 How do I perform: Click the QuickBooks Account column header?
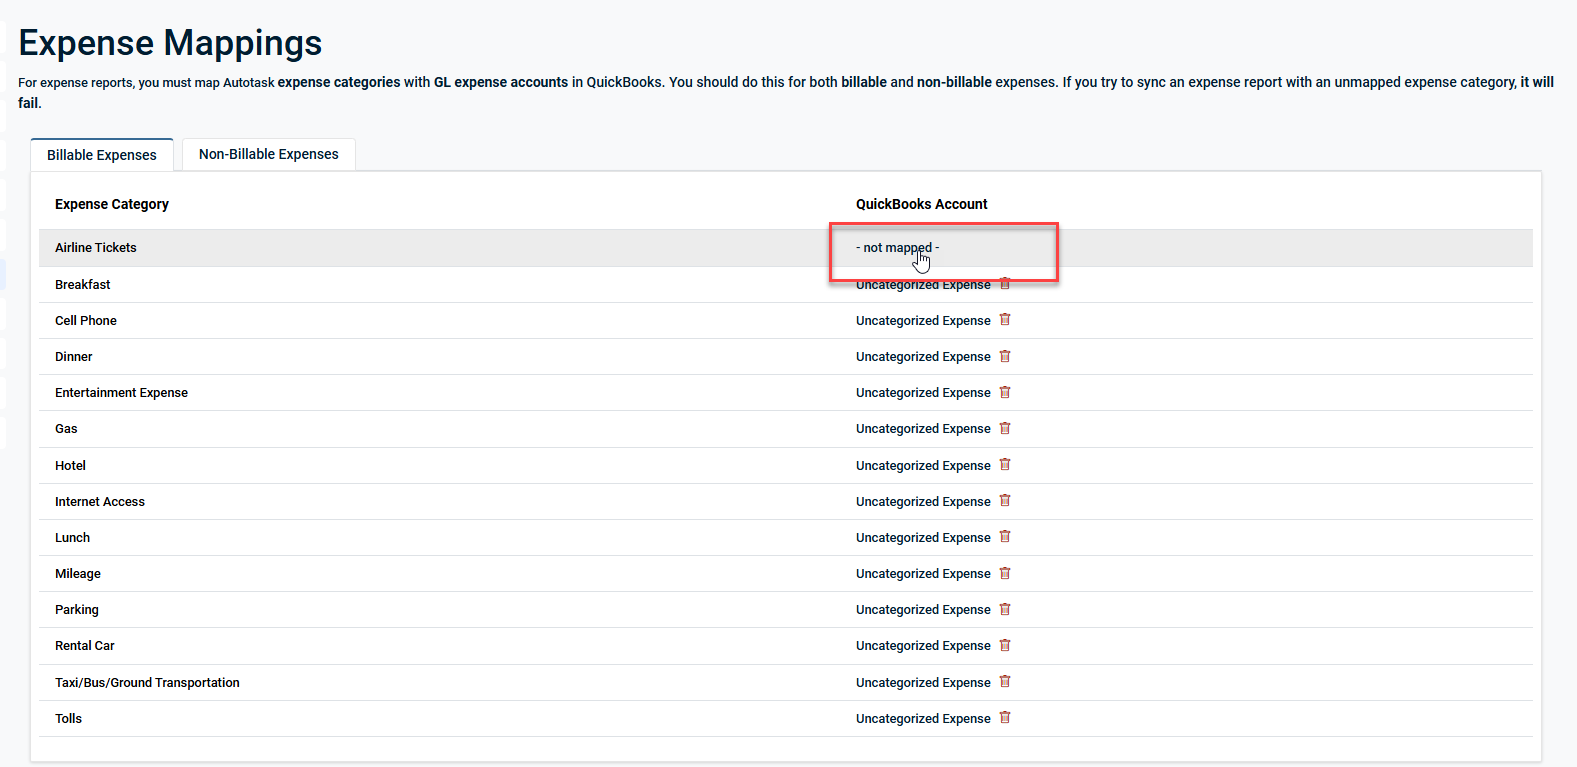(x=921, y=204)
